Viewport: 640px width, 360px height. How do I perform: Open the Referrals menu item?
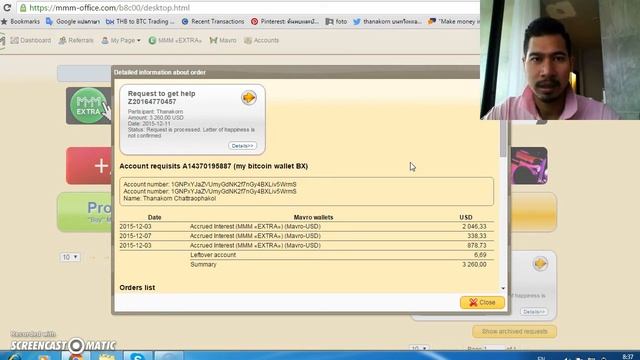click(76, 40)
